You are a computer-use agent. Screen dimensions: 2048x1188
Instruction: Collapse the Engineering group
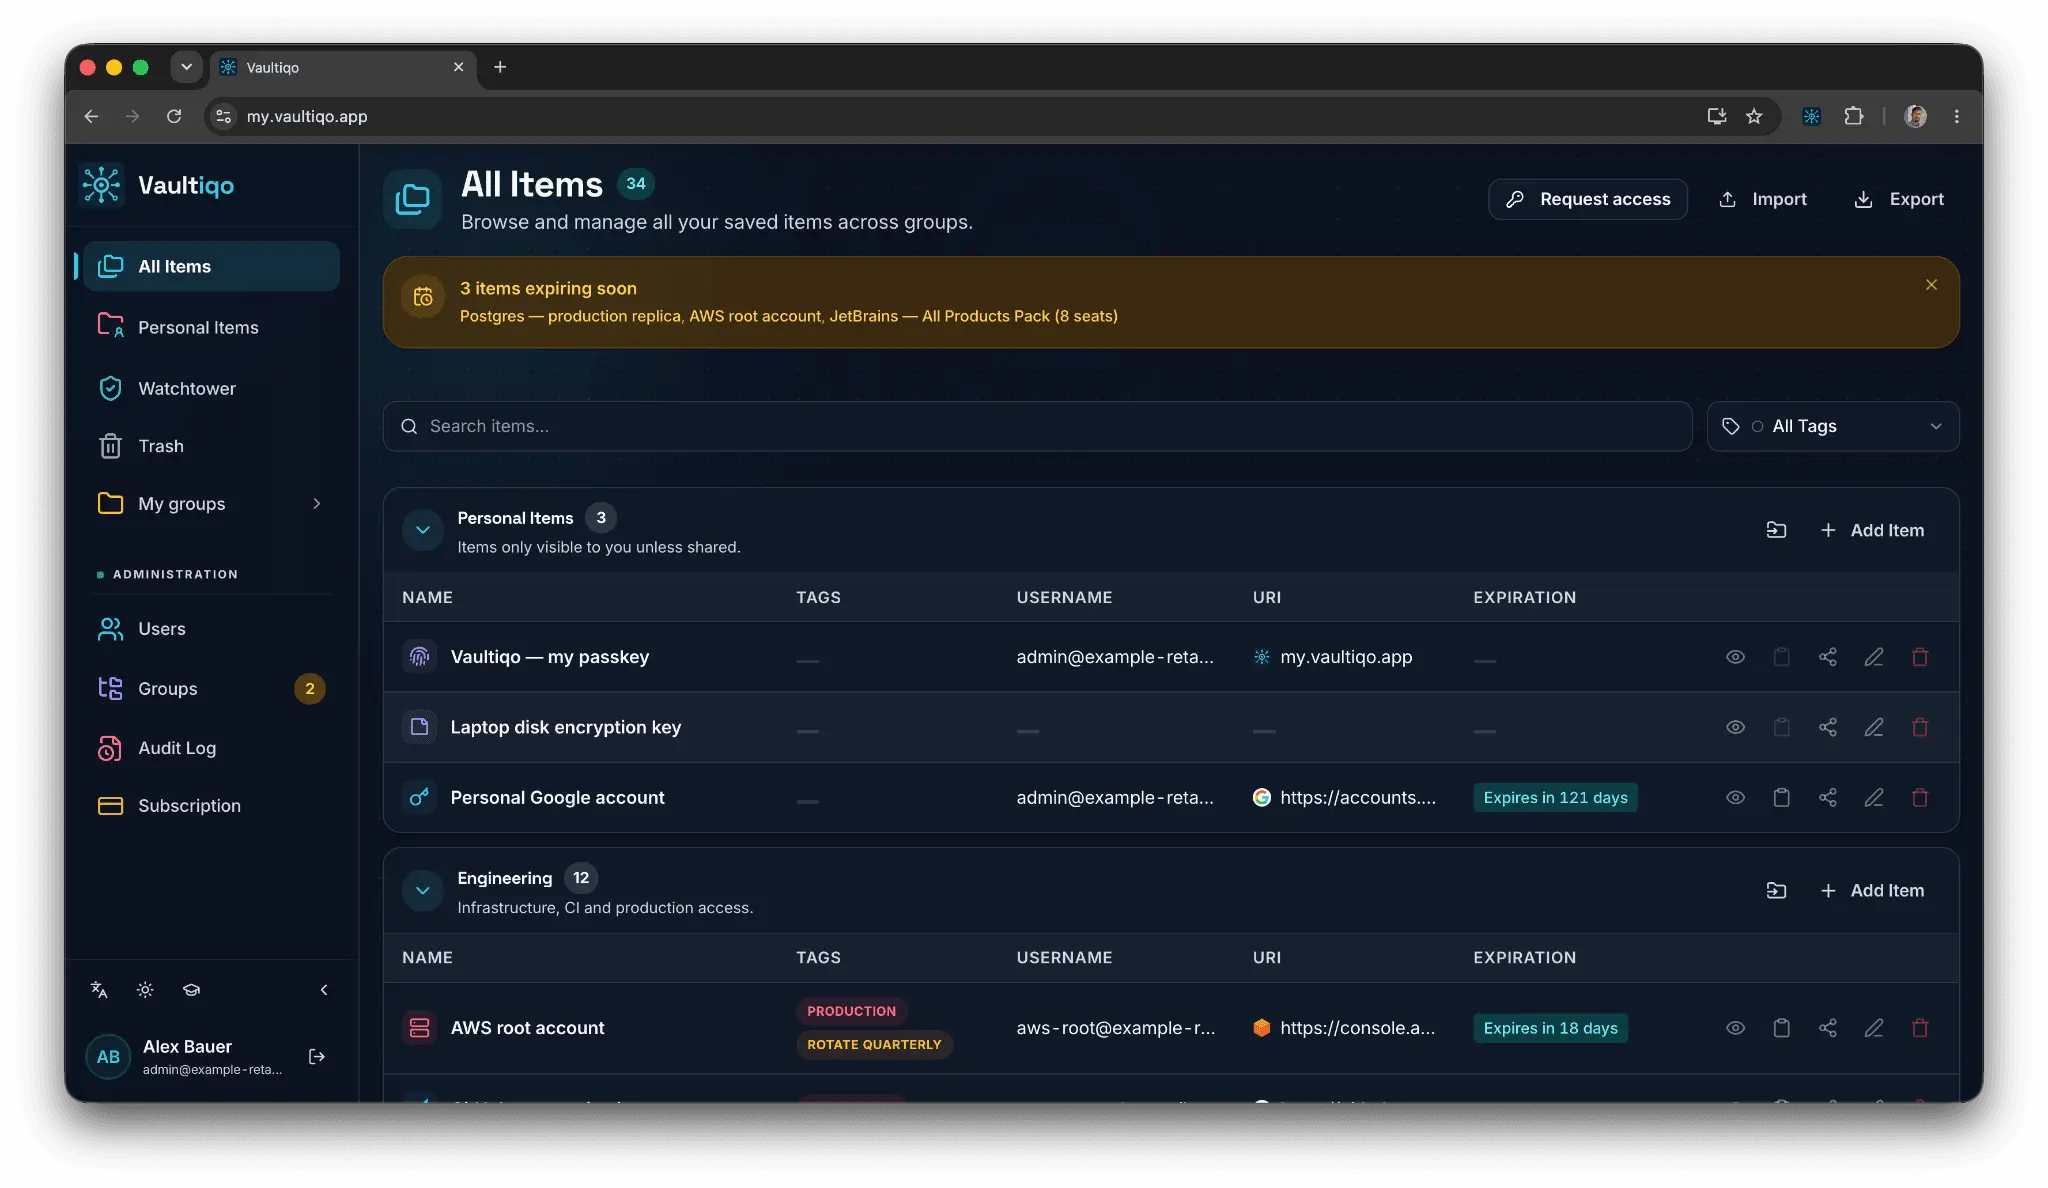click(423, 890)
